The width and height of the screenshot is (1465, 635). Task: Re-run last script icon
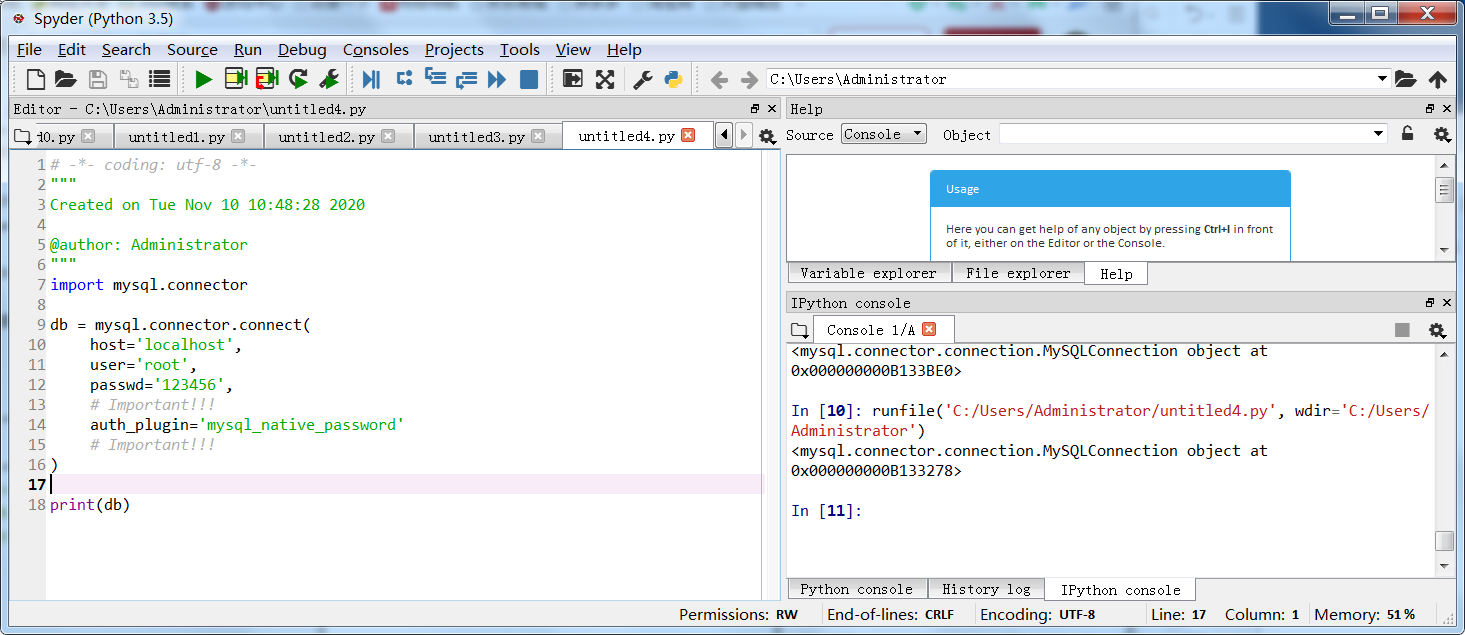(x=298, y=79)
